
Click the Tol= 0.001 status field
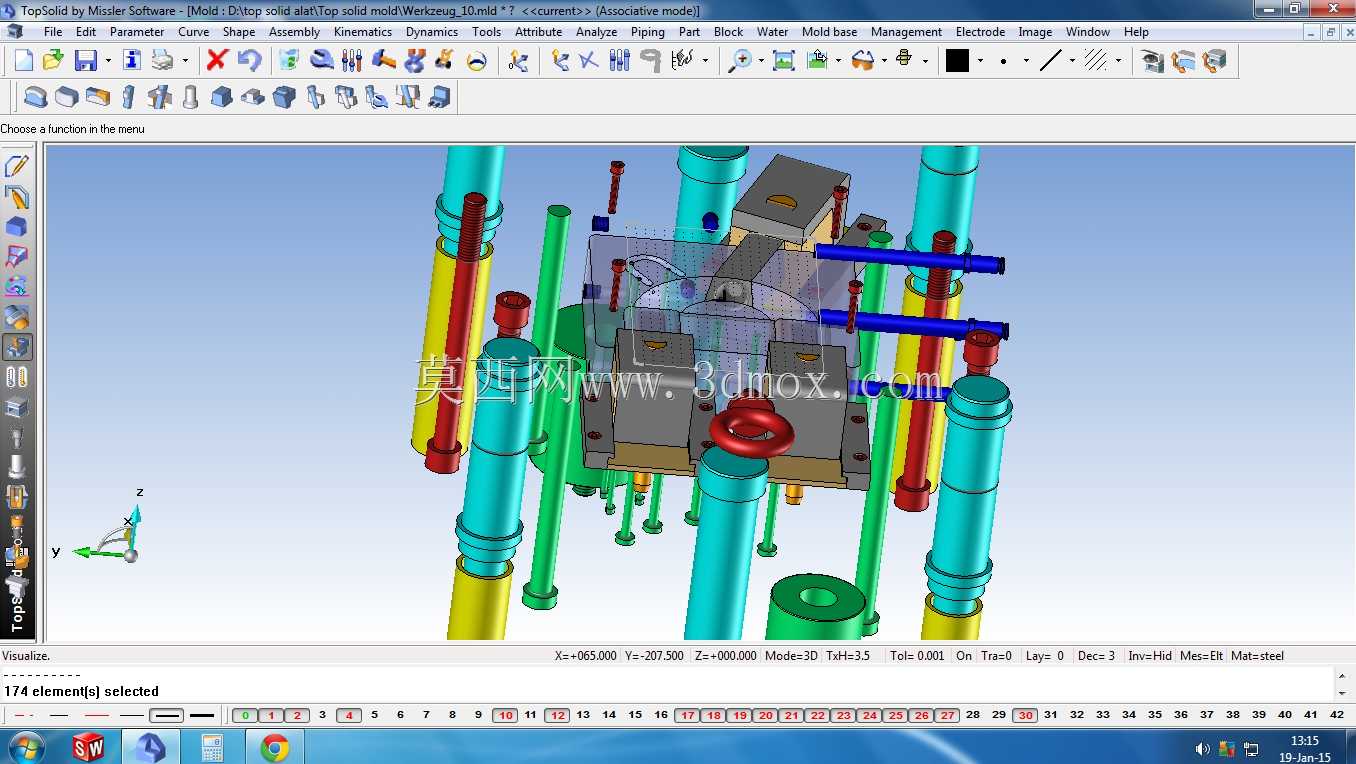click(917, 656)
